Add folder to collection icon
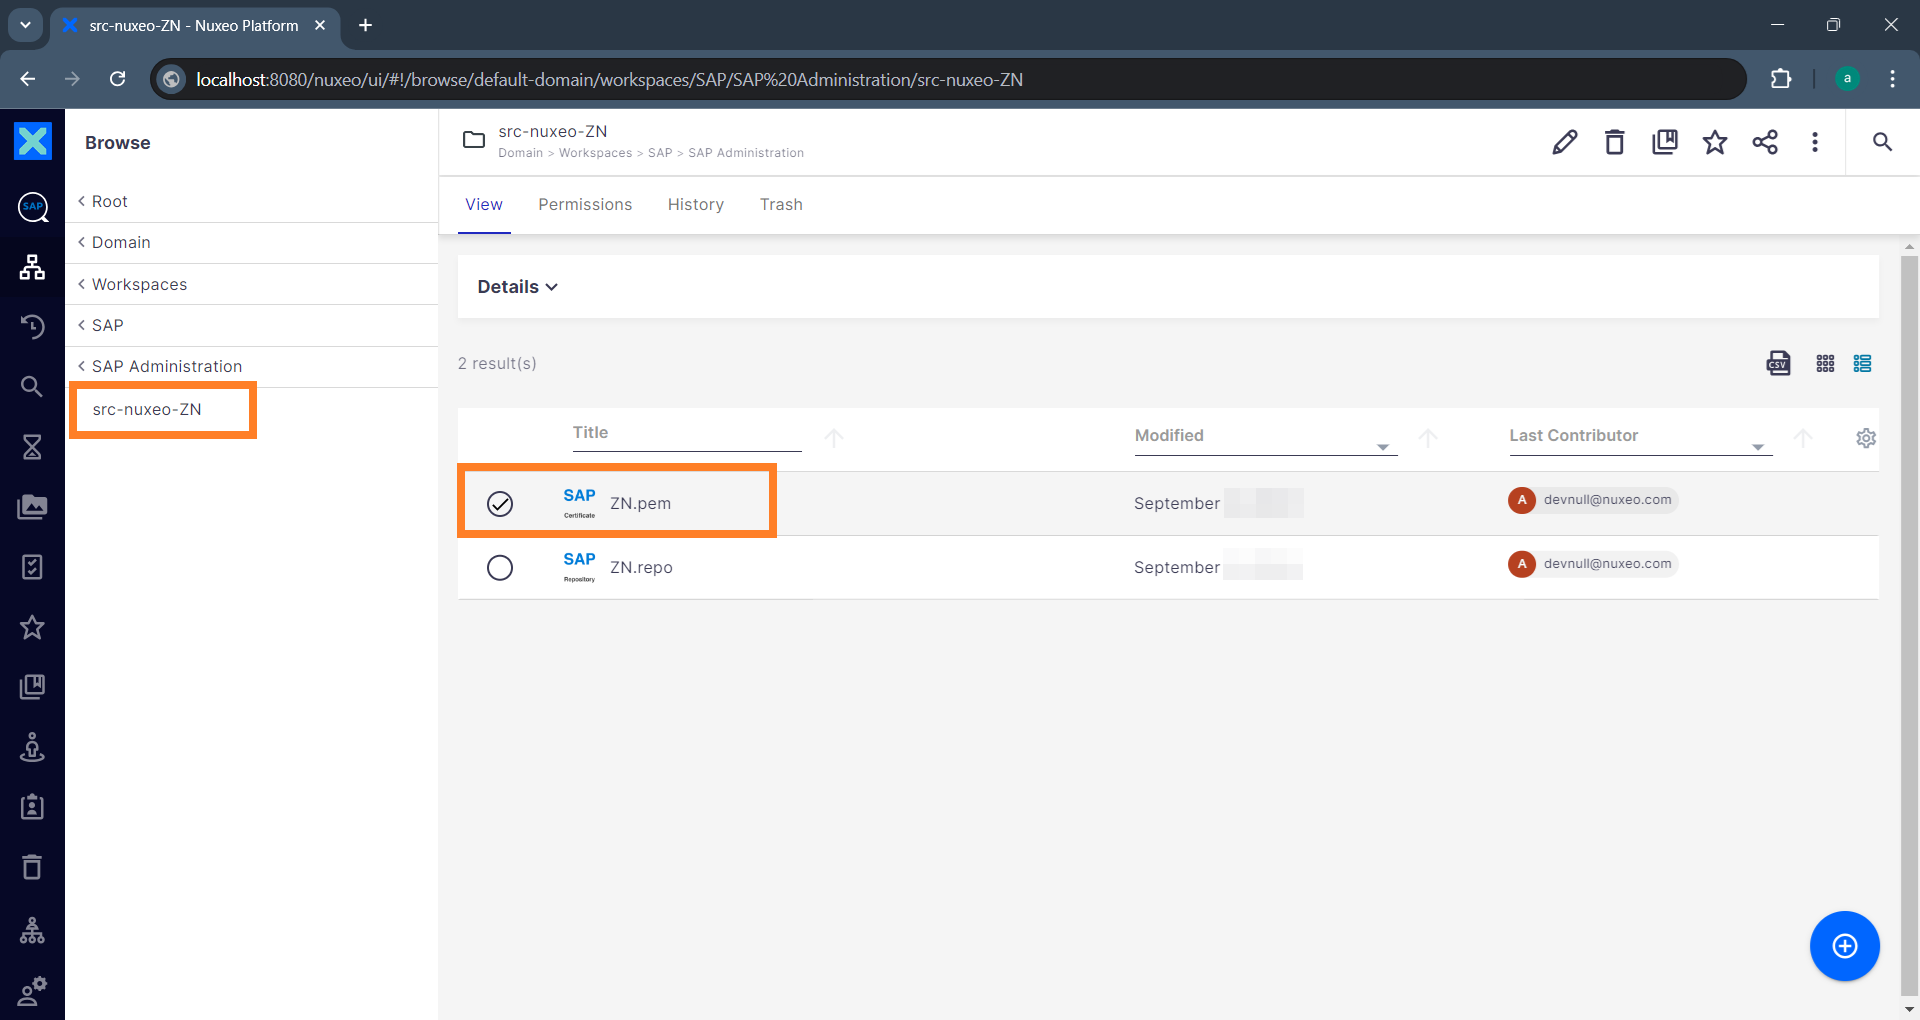 tap(1665, 142)
